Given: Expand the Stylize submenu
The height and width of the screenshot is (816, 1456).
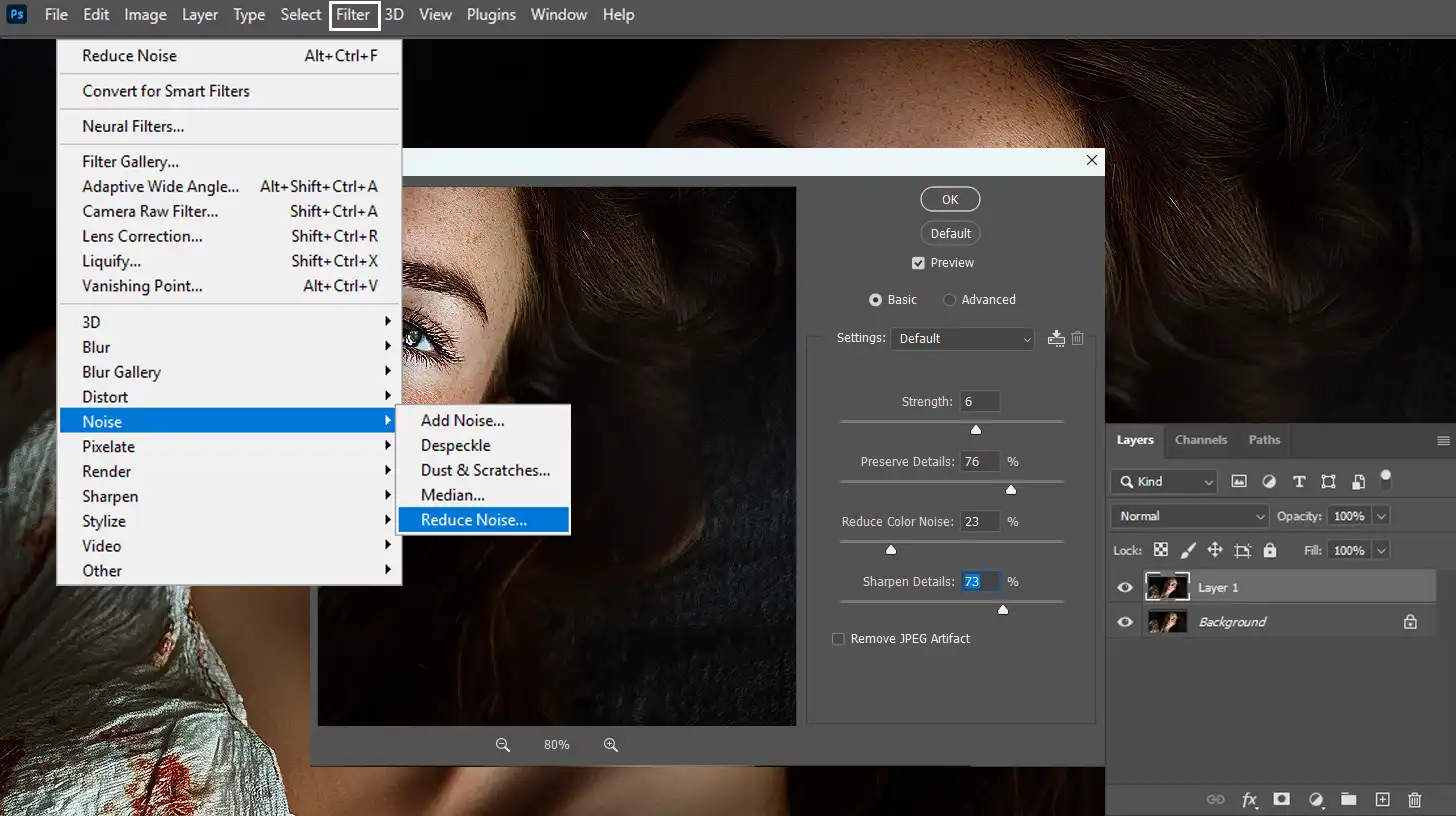Looking at the screenshot, I should [x=229, y=521].
